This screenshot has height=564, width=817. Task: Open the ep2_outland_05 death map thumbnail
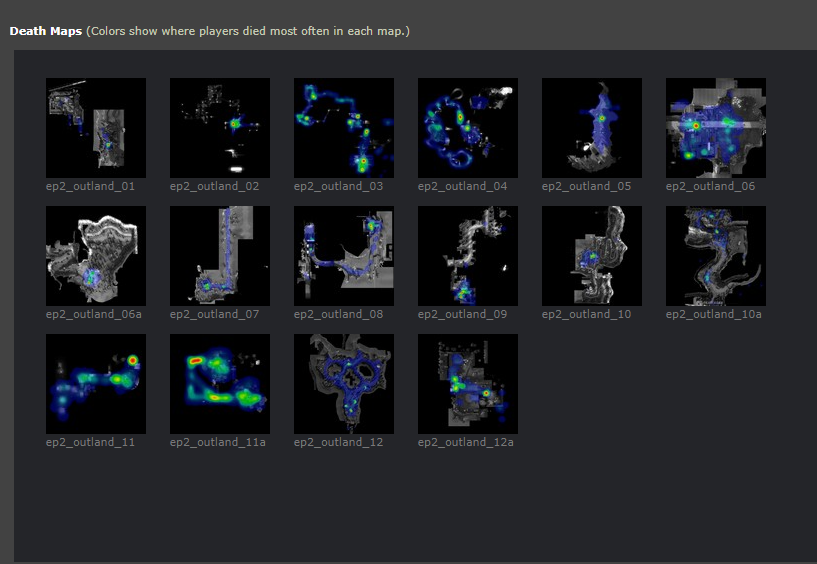click(x=592, y=128)
